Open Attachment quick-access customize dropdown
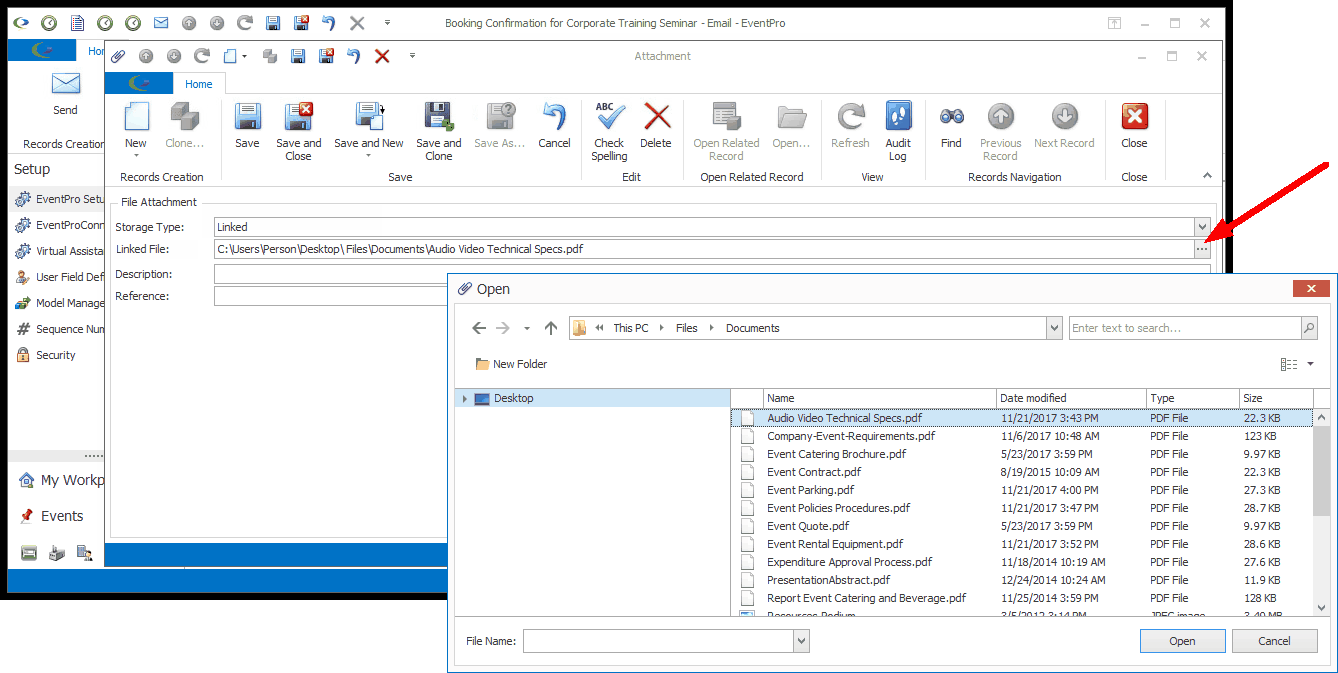The image size is (1338, 673). click(412, 56)
